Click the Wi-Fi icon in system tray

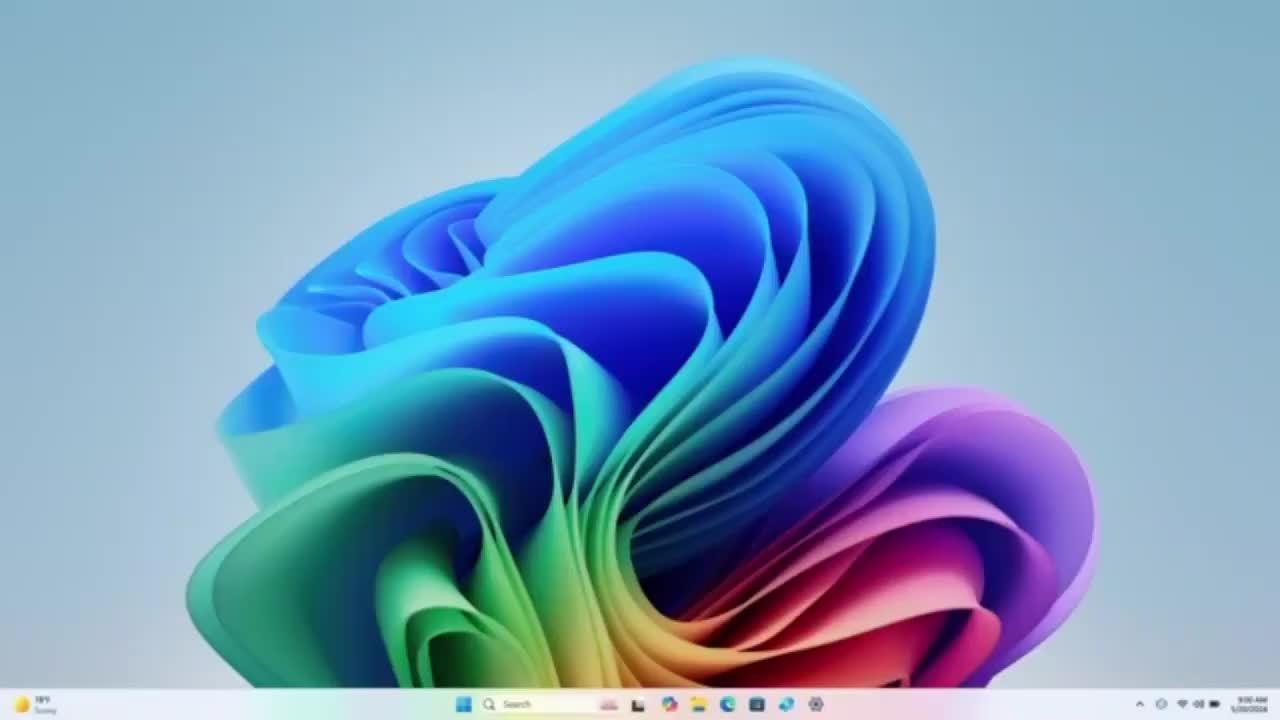point(1183,705)
